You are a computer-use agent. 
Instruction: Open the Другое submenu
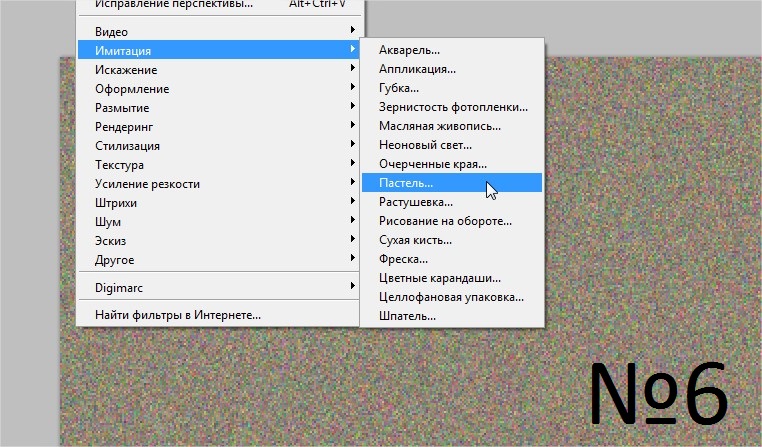pyautogui.click(x=218, y=259)
